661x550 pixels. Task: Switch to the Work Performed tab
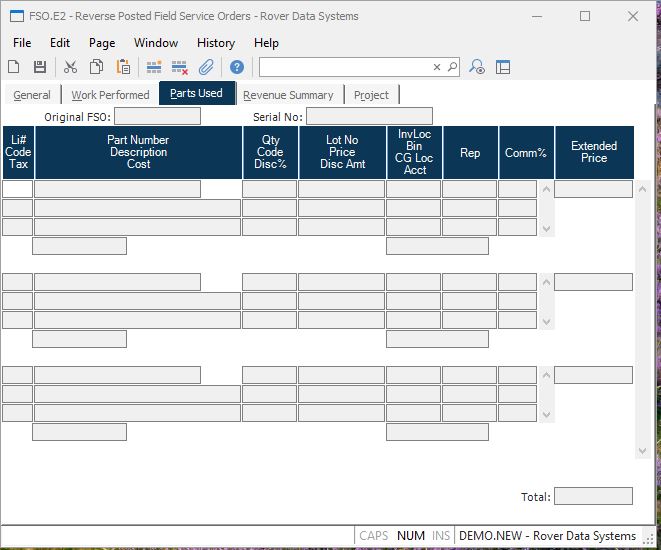pyautogui.click(x=110, y=95)
